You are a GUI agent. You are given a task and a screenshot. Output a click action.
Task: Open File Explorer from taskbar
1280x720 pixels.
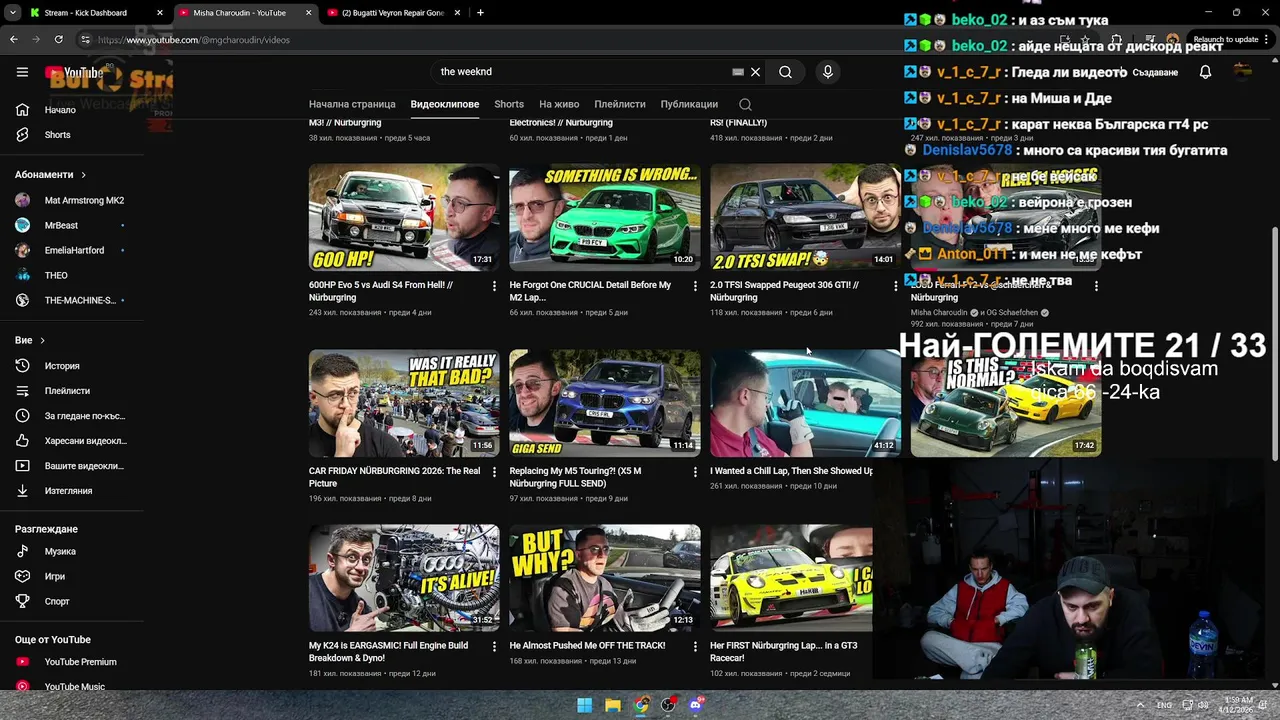[x=613, y=705]
